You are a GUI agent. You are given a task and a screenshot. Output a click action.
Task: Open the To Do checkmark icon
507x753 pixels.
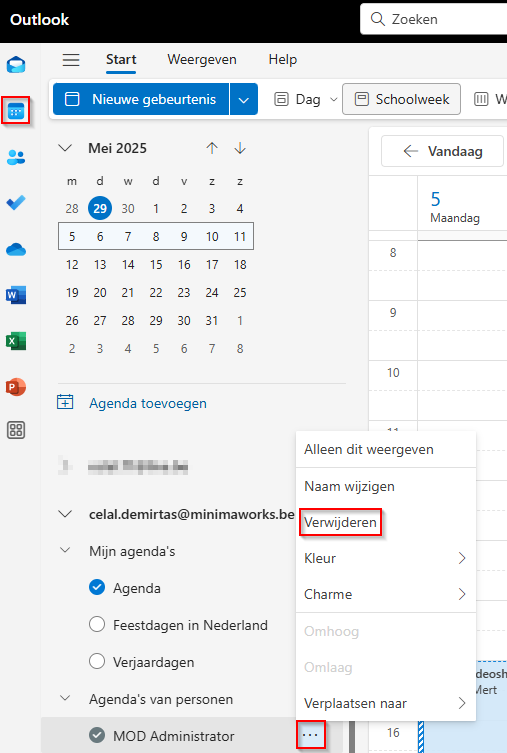tap(16, 203)
